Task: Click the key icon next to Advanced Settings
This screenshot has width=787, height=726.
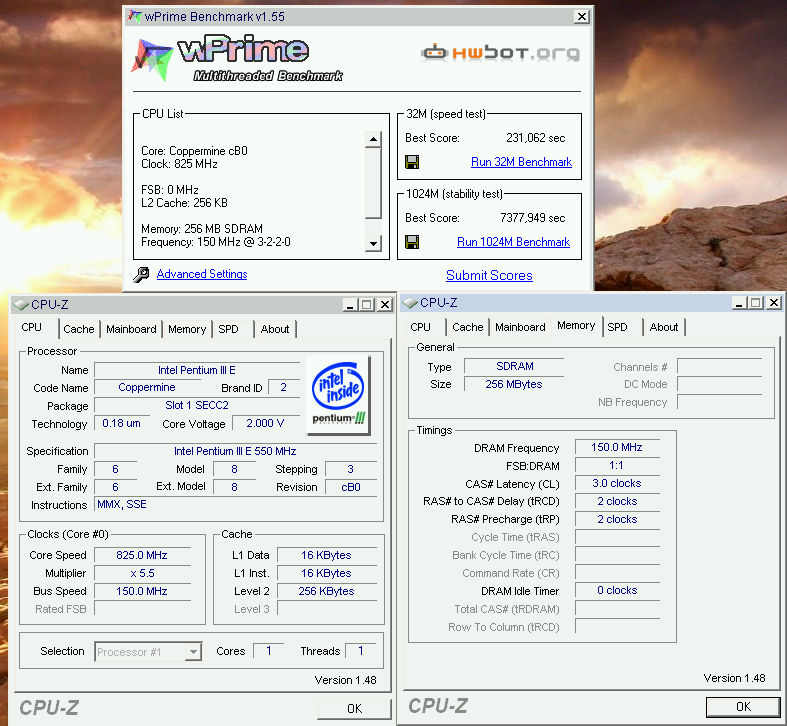Action: tap(142, 275)
